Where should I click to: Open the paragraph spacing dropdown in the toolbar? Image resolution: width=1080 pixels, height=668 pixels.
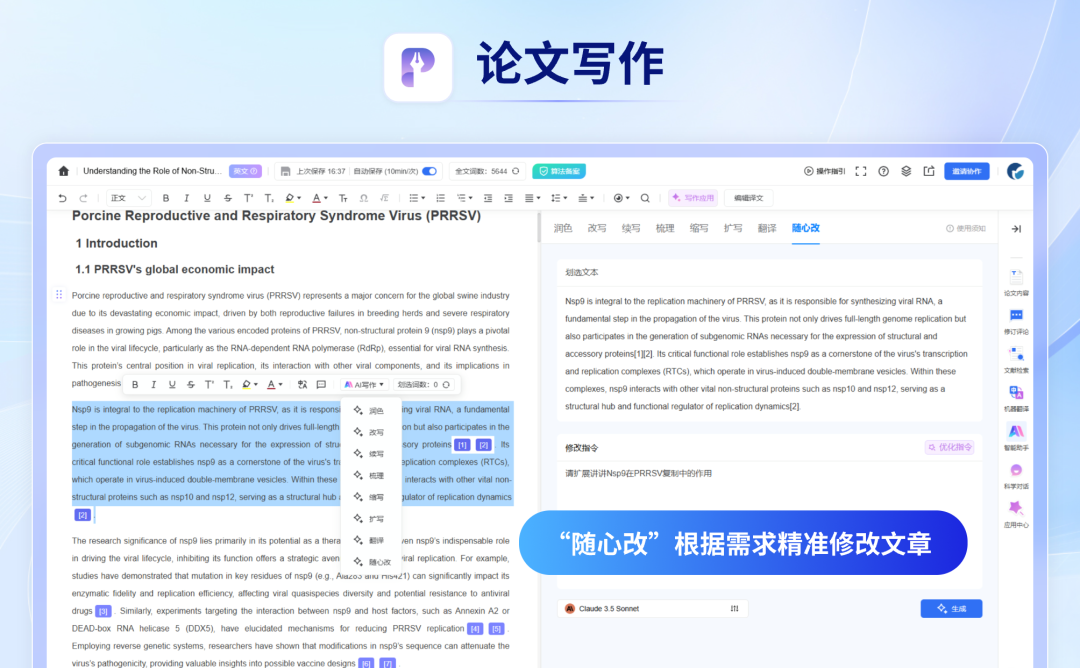(586, 198)
